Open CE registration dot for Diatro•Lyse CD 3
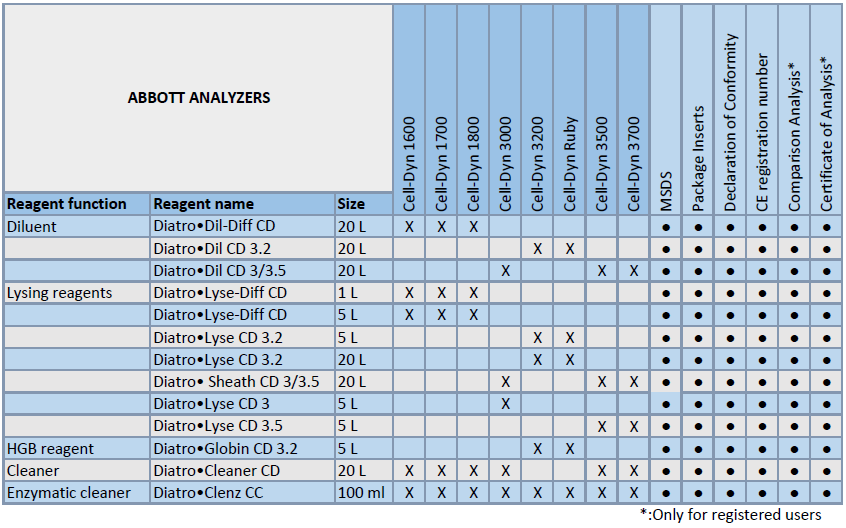This screenshot has width=846, height=528. 762,405
